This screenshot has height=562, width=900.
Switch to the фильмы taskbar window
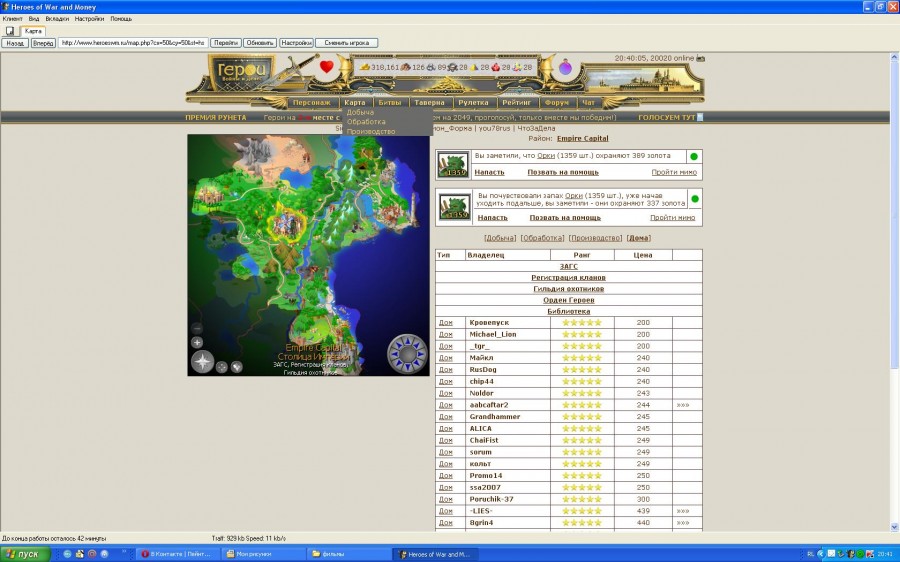tap(346, 554)
